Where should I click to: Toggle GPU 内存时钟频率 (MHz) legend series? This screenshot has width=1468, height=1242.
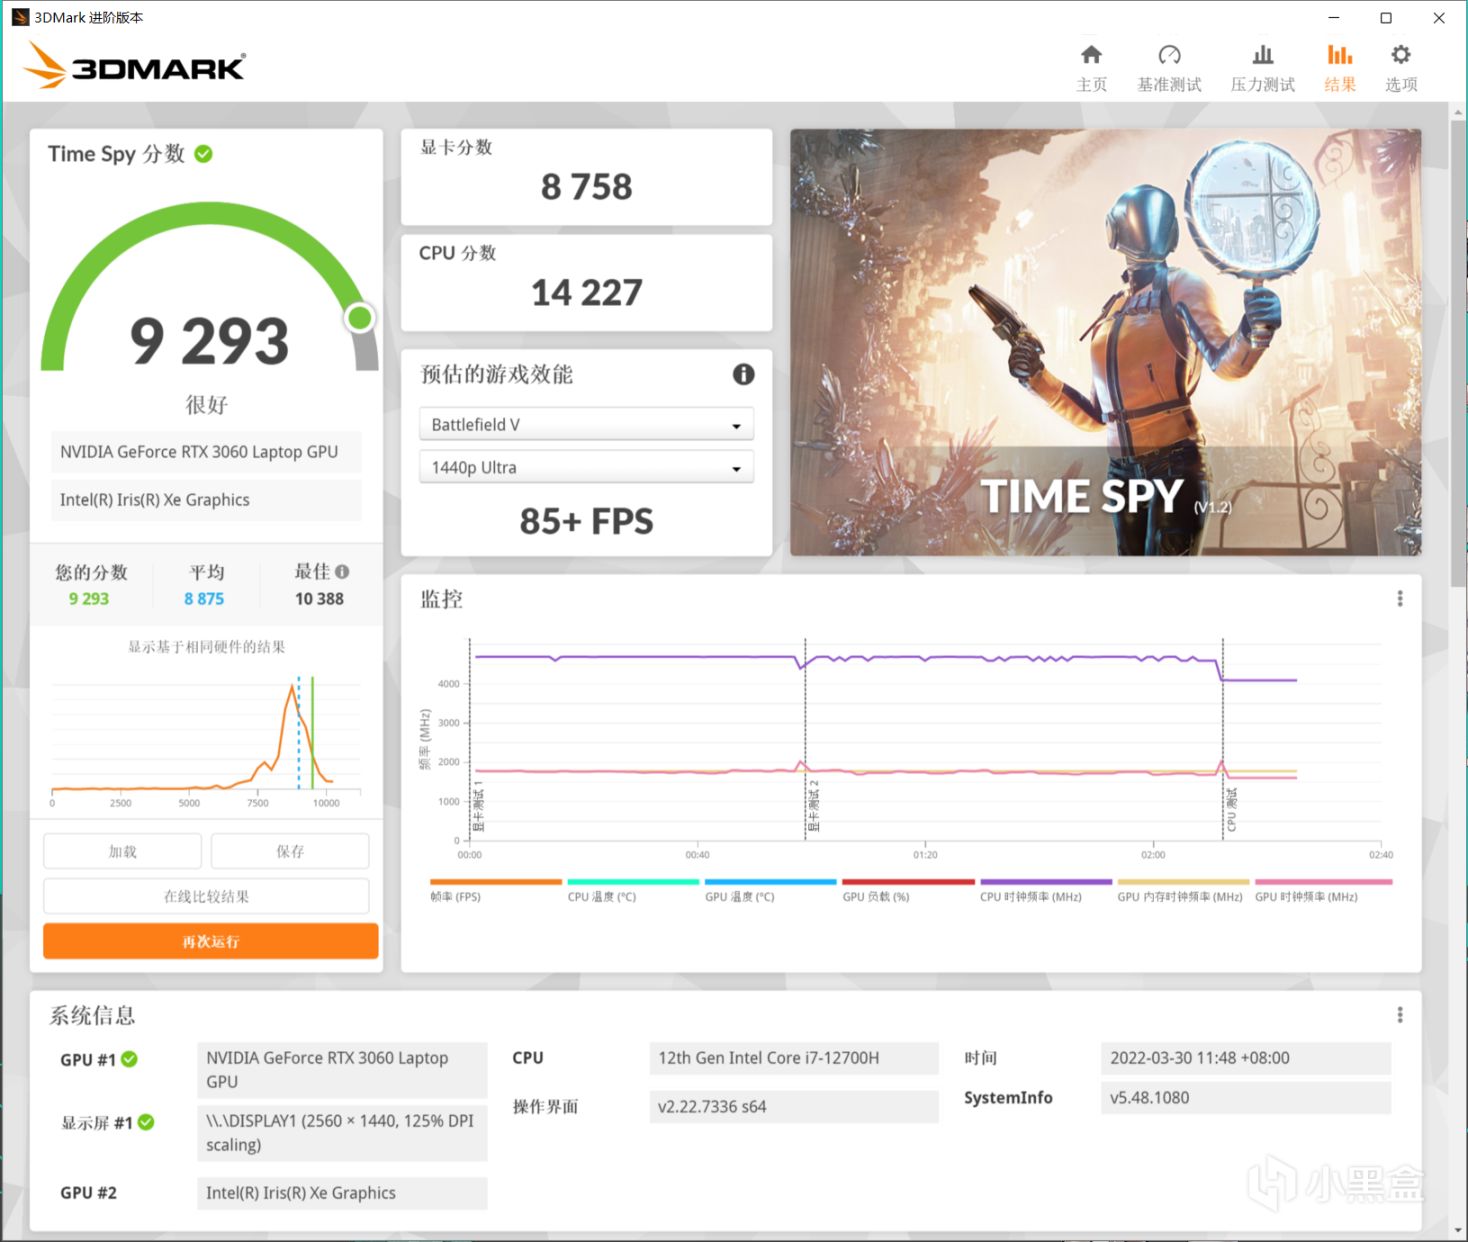click(1183, 890)
